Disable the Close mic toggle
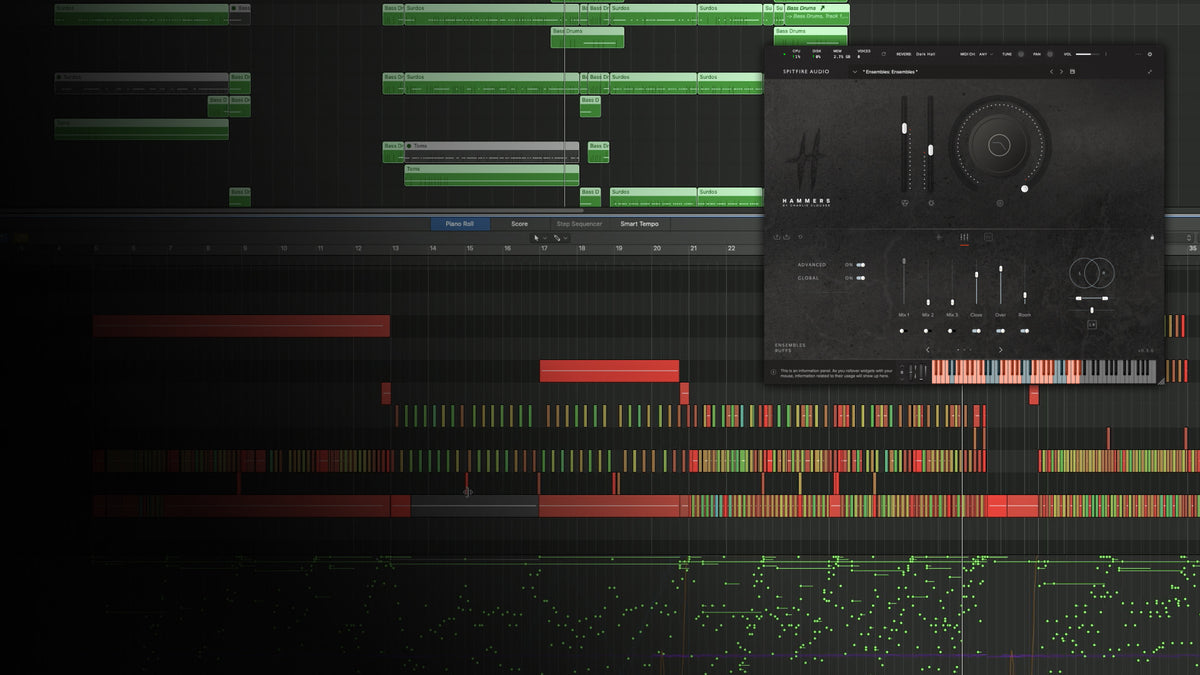The width and height of the screenshot is (1200, 675). 976,330
